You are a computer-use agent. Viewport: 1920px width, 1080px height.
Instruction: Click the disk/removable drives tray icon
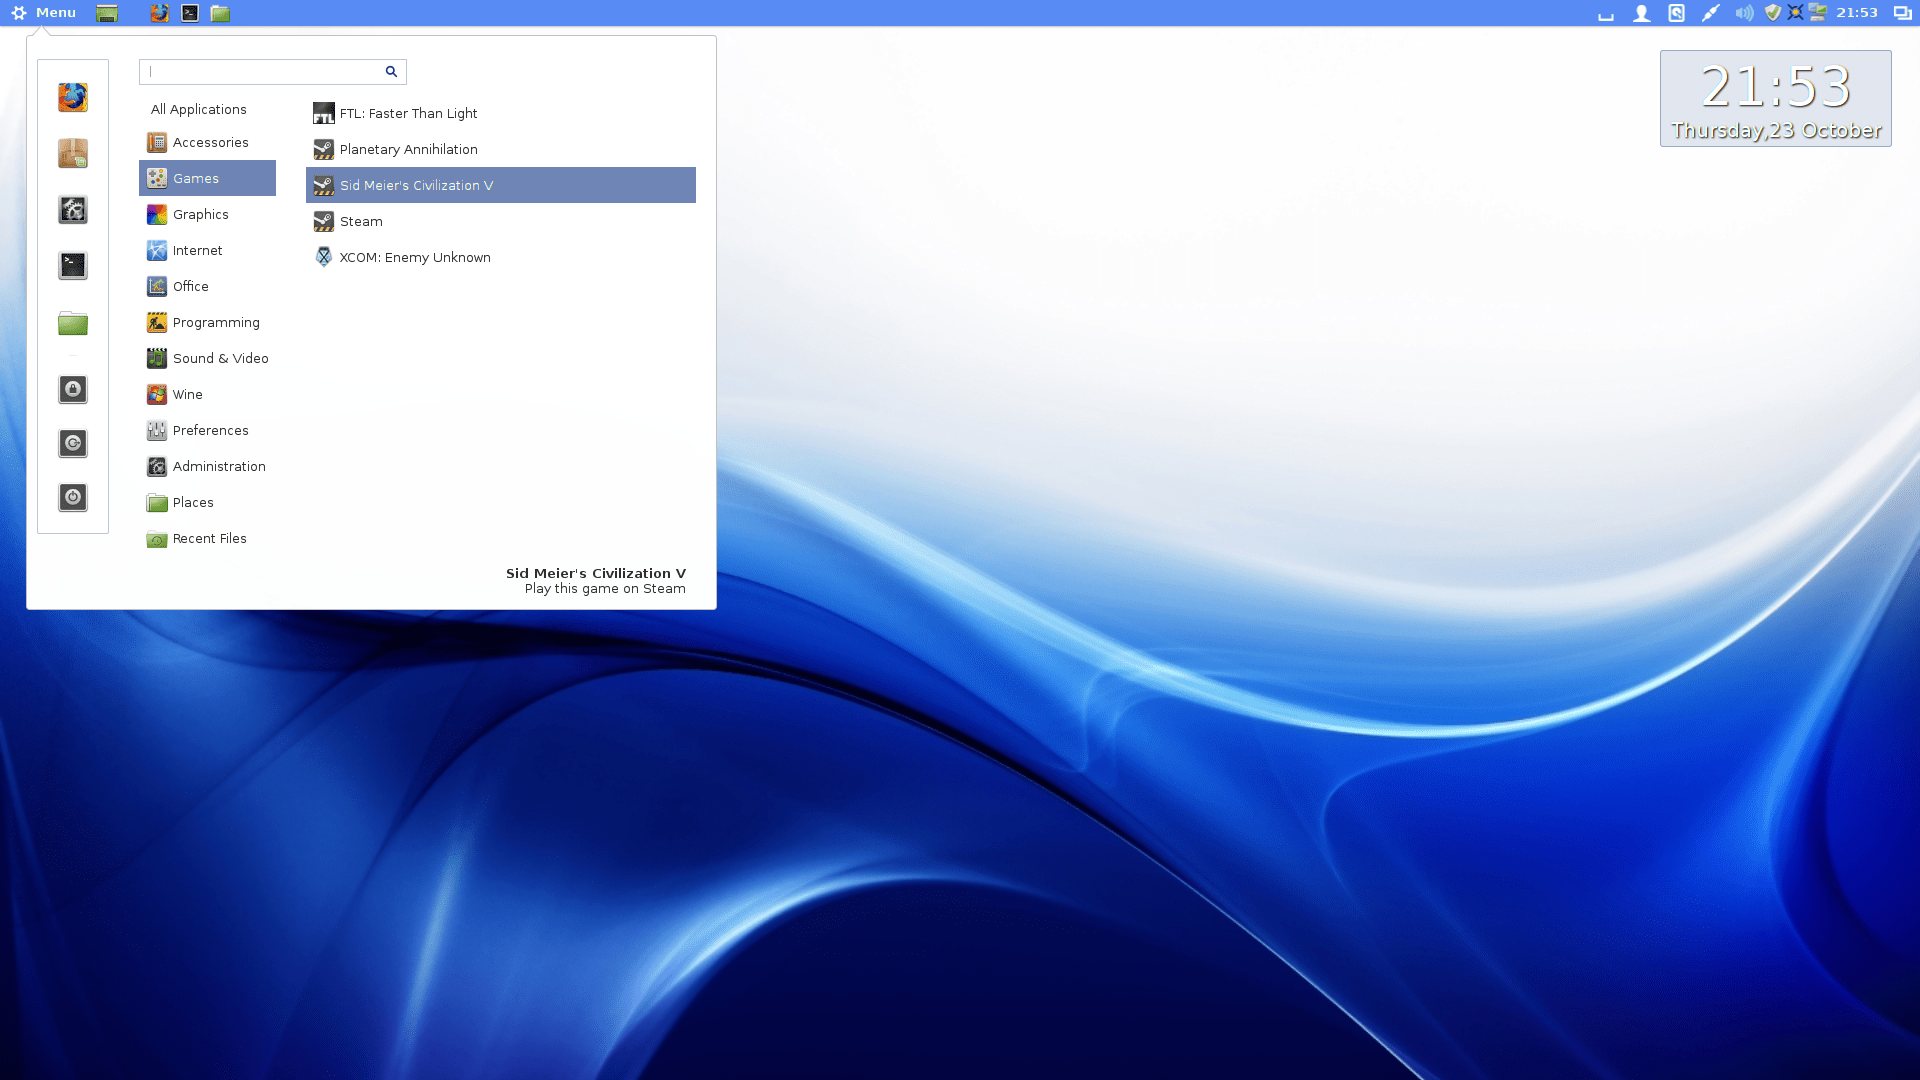click(x=1677, y=13)
